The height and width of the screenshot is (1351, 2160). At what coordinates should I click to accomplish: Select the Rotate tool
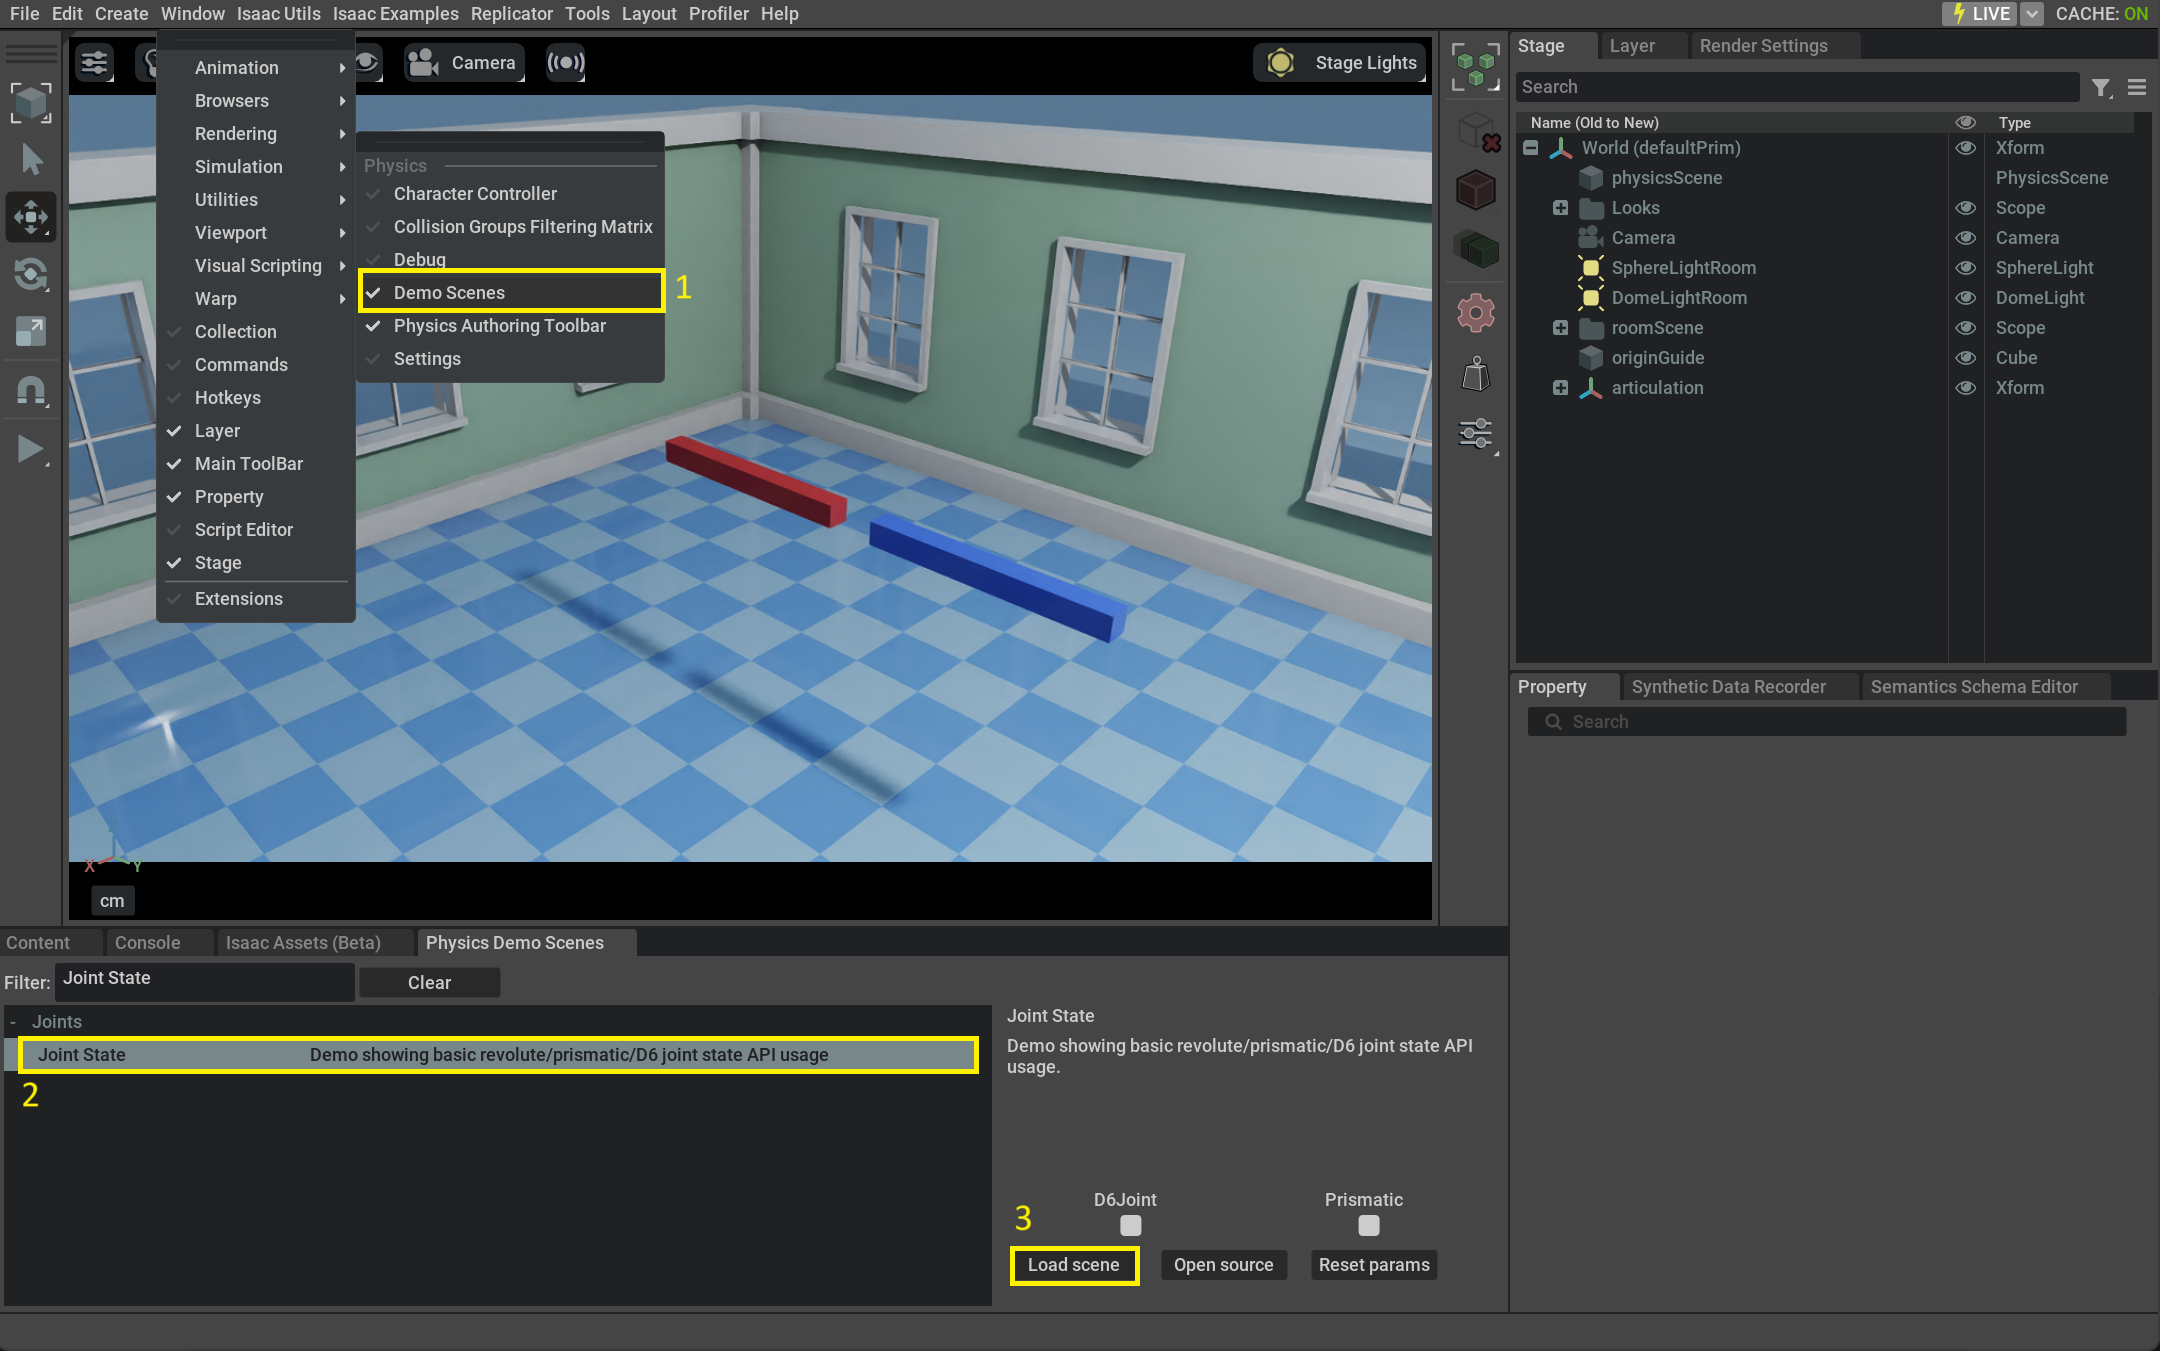[x=31, y=274]
